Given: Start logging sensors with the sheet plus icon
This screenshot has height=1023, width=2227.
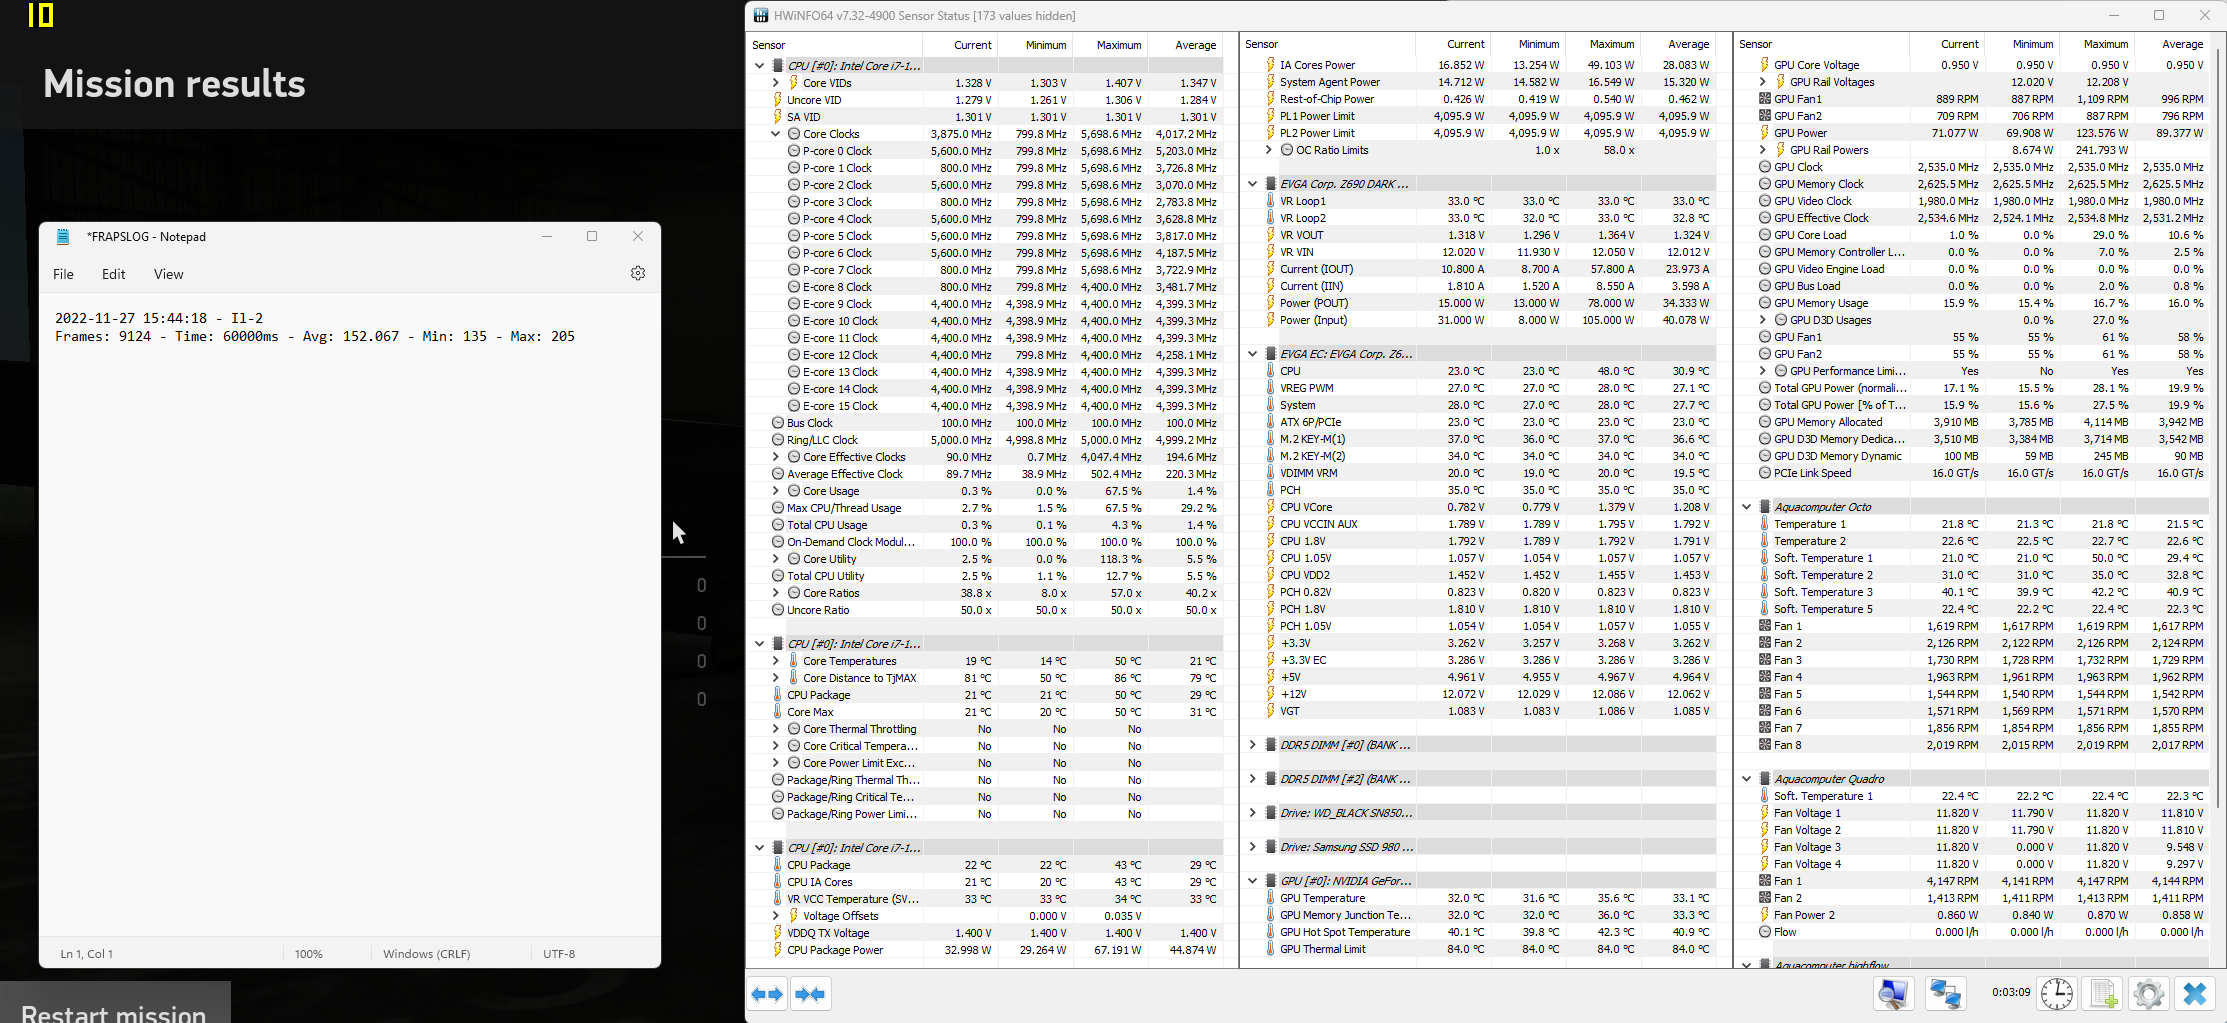Looking at the screenshot, I should pos(2104,994).
